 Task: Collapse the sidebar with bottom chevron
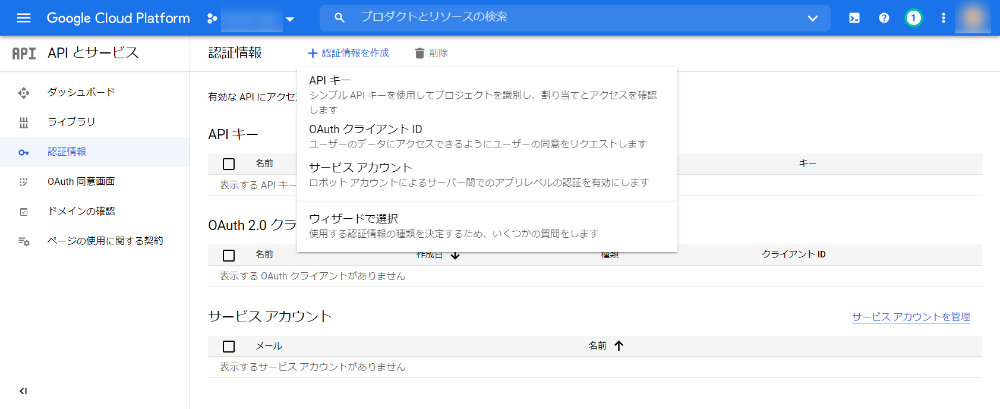click(23, 390)
